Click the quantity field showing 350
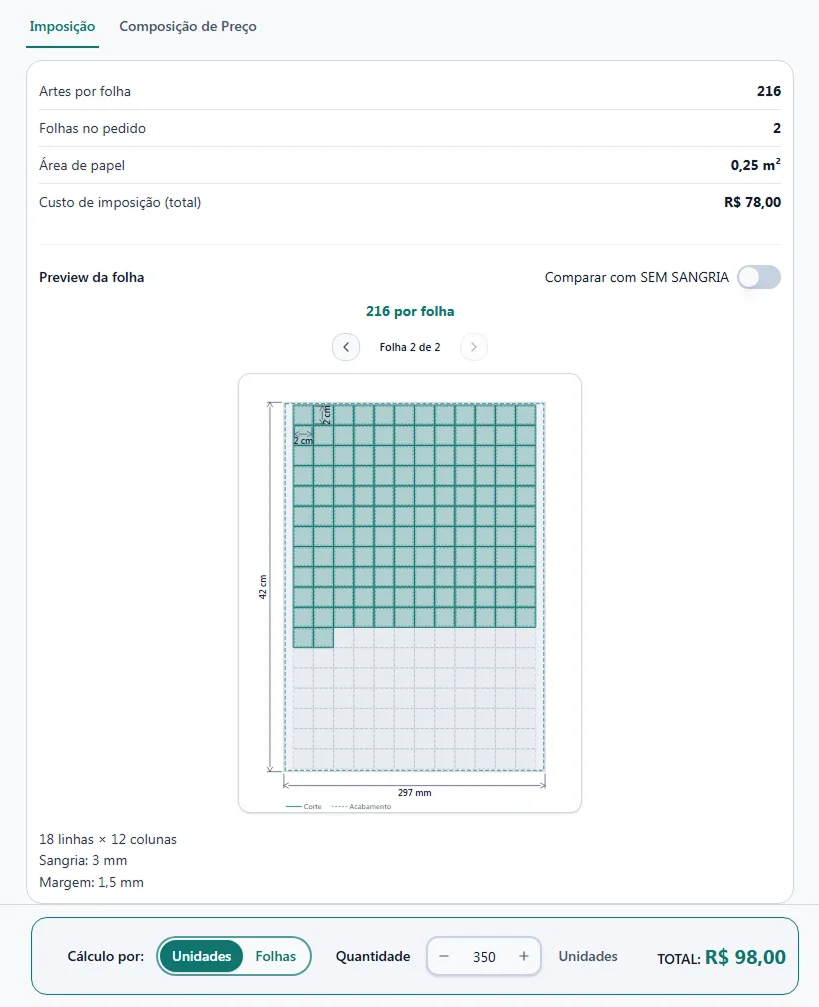819x1007 pixels. pos(484,957)
